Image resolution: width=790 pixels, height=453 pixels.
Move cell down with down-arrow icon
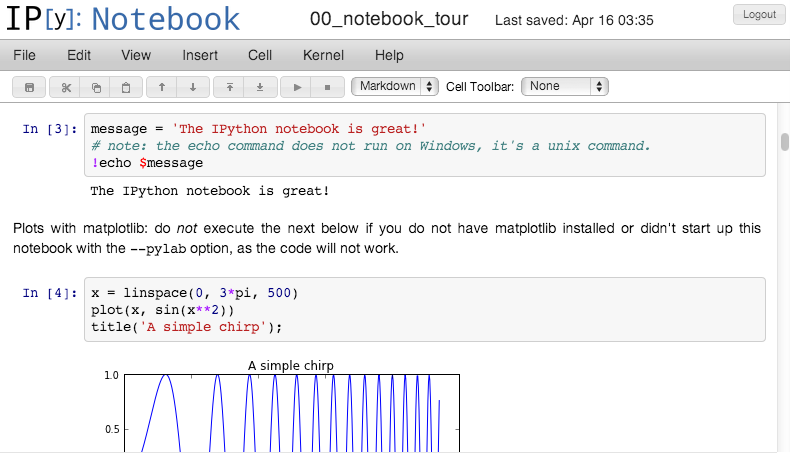192,87
